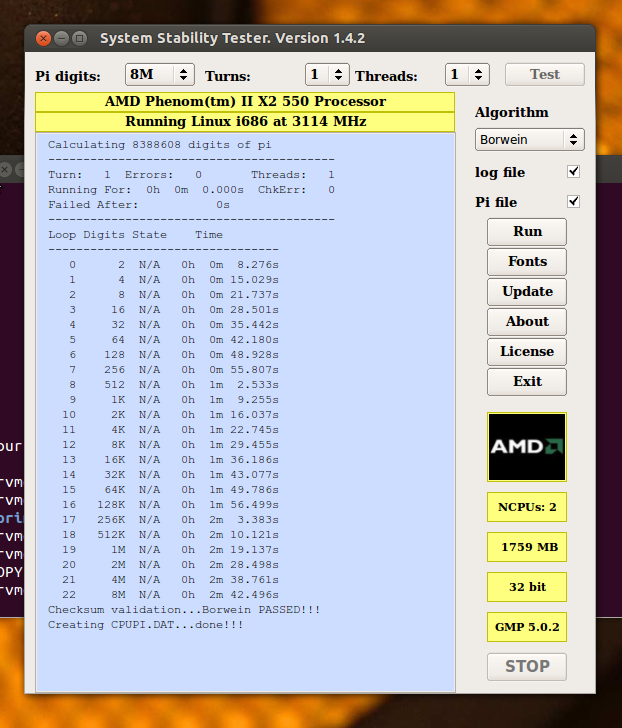Open the Fonts dialog button

point(527,261)
